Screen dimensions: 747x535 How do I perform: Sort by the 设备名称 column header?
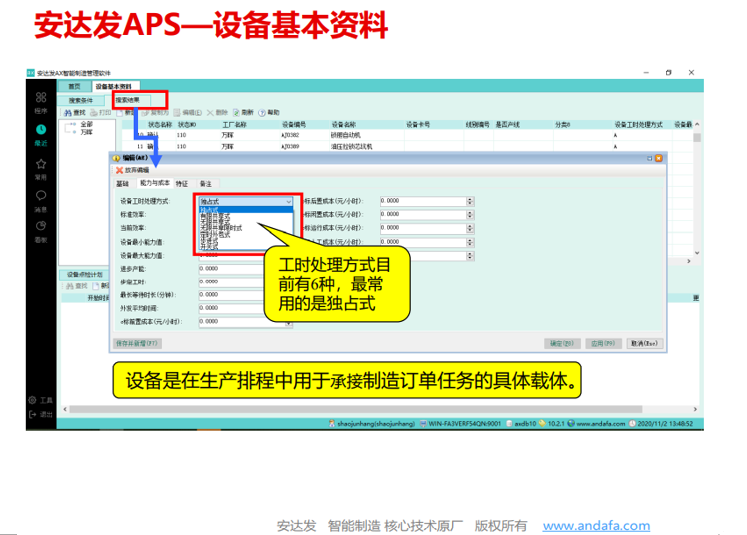coord(343,125)
